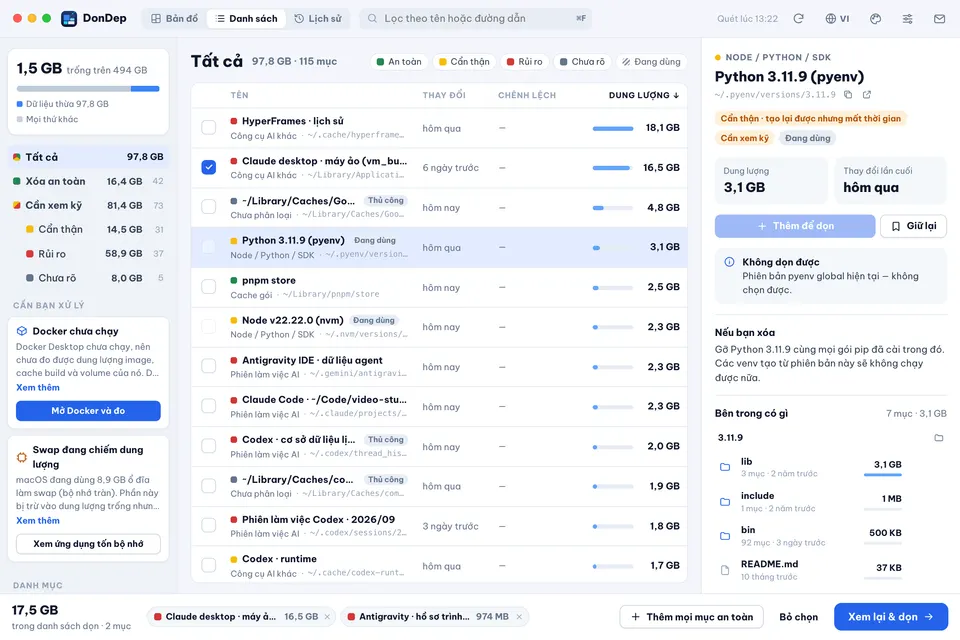Focus the Lọc theo tên hoặc đường dẫn field
Image resolution: width=960 pixels, height=640 pixels.
pos(476,18)
